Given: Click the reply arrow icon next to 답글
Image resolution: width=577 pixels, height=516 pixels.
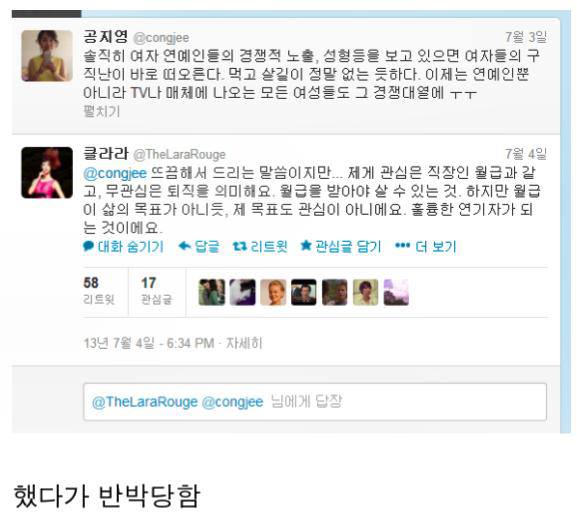Looking at the screenshot, I should 184,246.
